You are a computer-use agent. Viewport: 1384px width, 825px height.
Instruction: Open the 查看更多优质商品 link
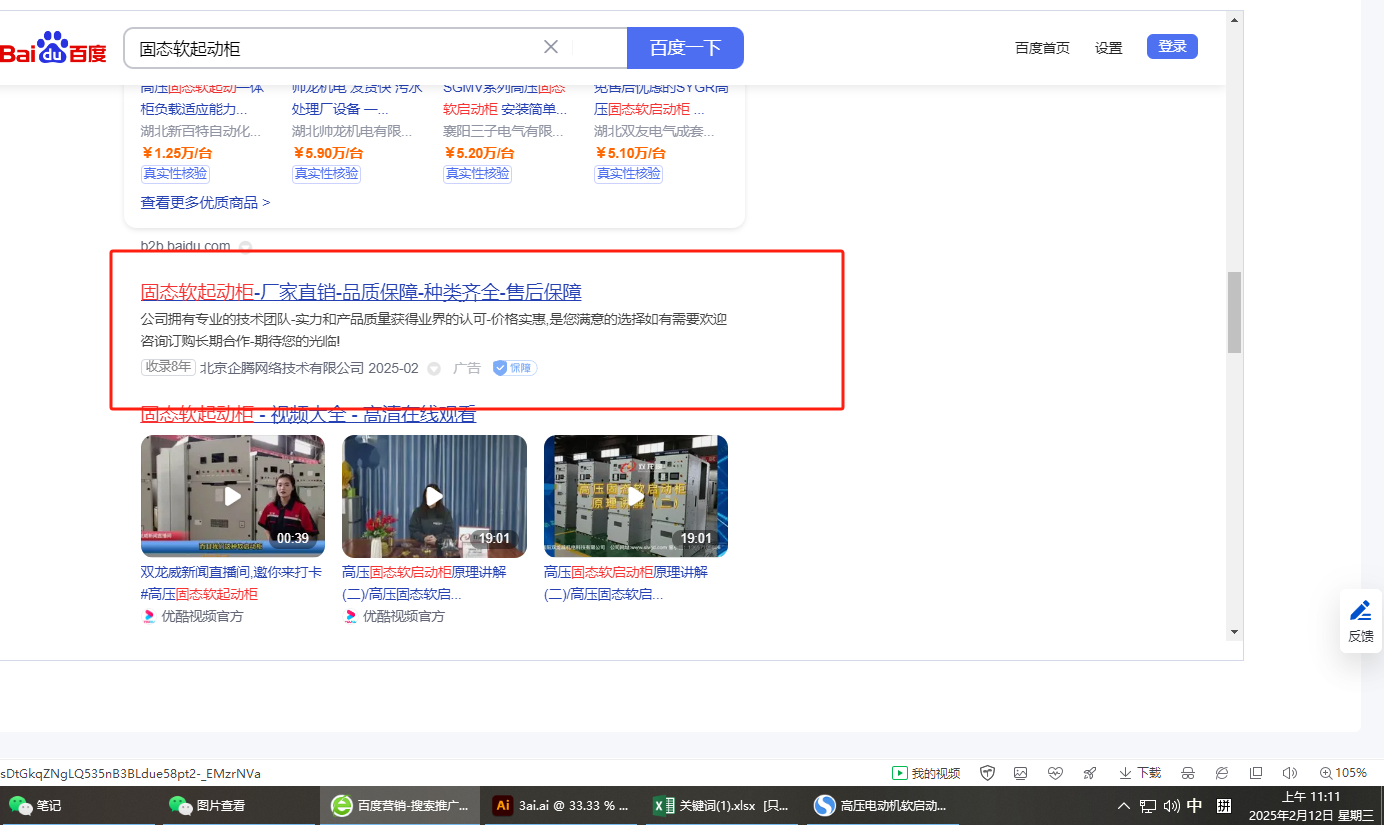[205, 202]
